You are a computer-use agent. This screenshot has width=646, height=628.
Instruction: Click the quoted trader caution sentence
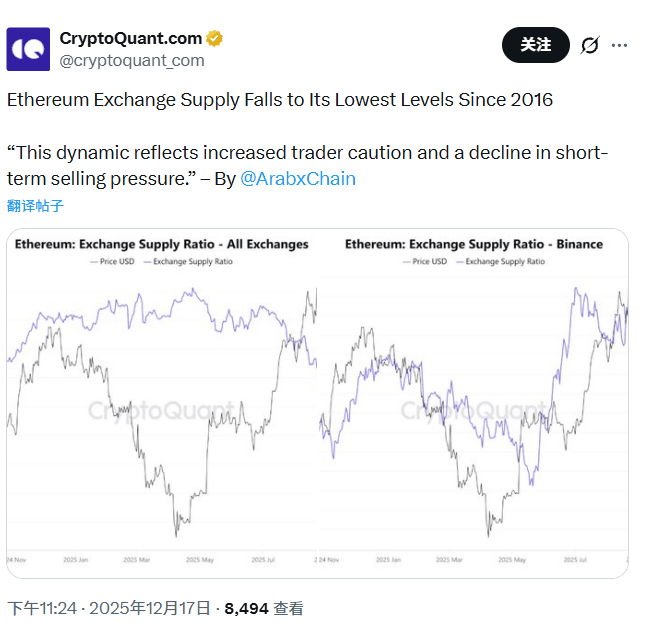point(300,153)
